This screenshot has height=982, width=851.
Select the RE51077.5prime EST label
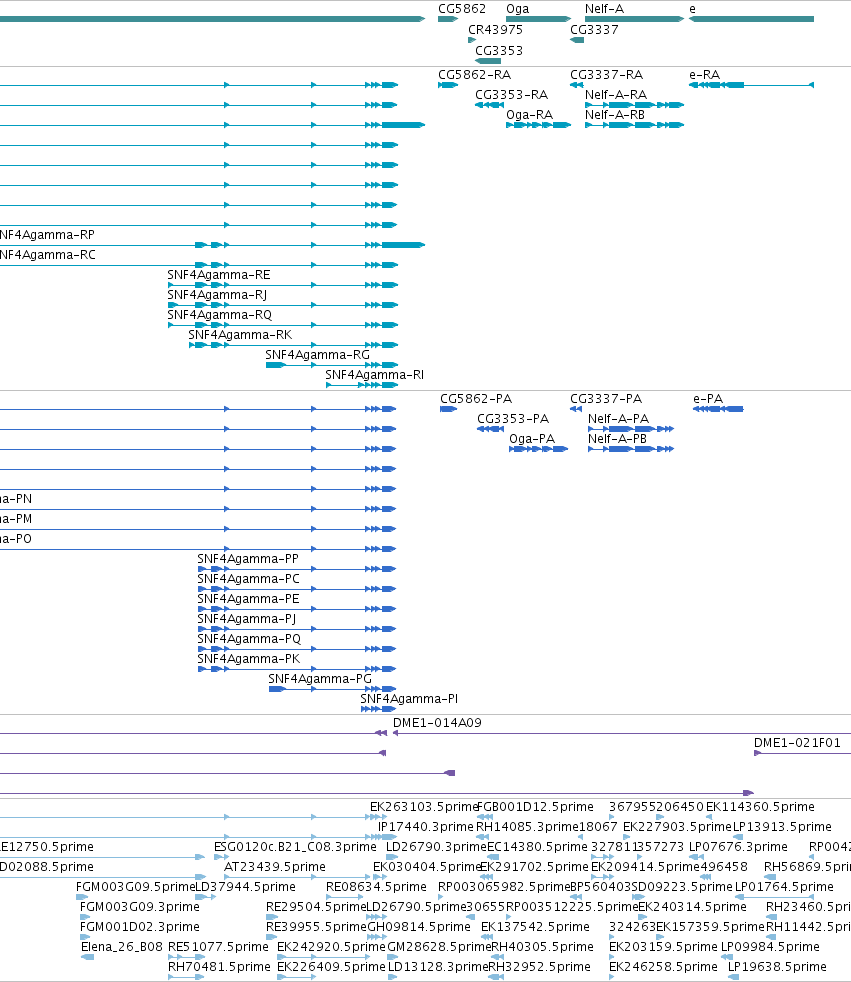click(218, 948)
